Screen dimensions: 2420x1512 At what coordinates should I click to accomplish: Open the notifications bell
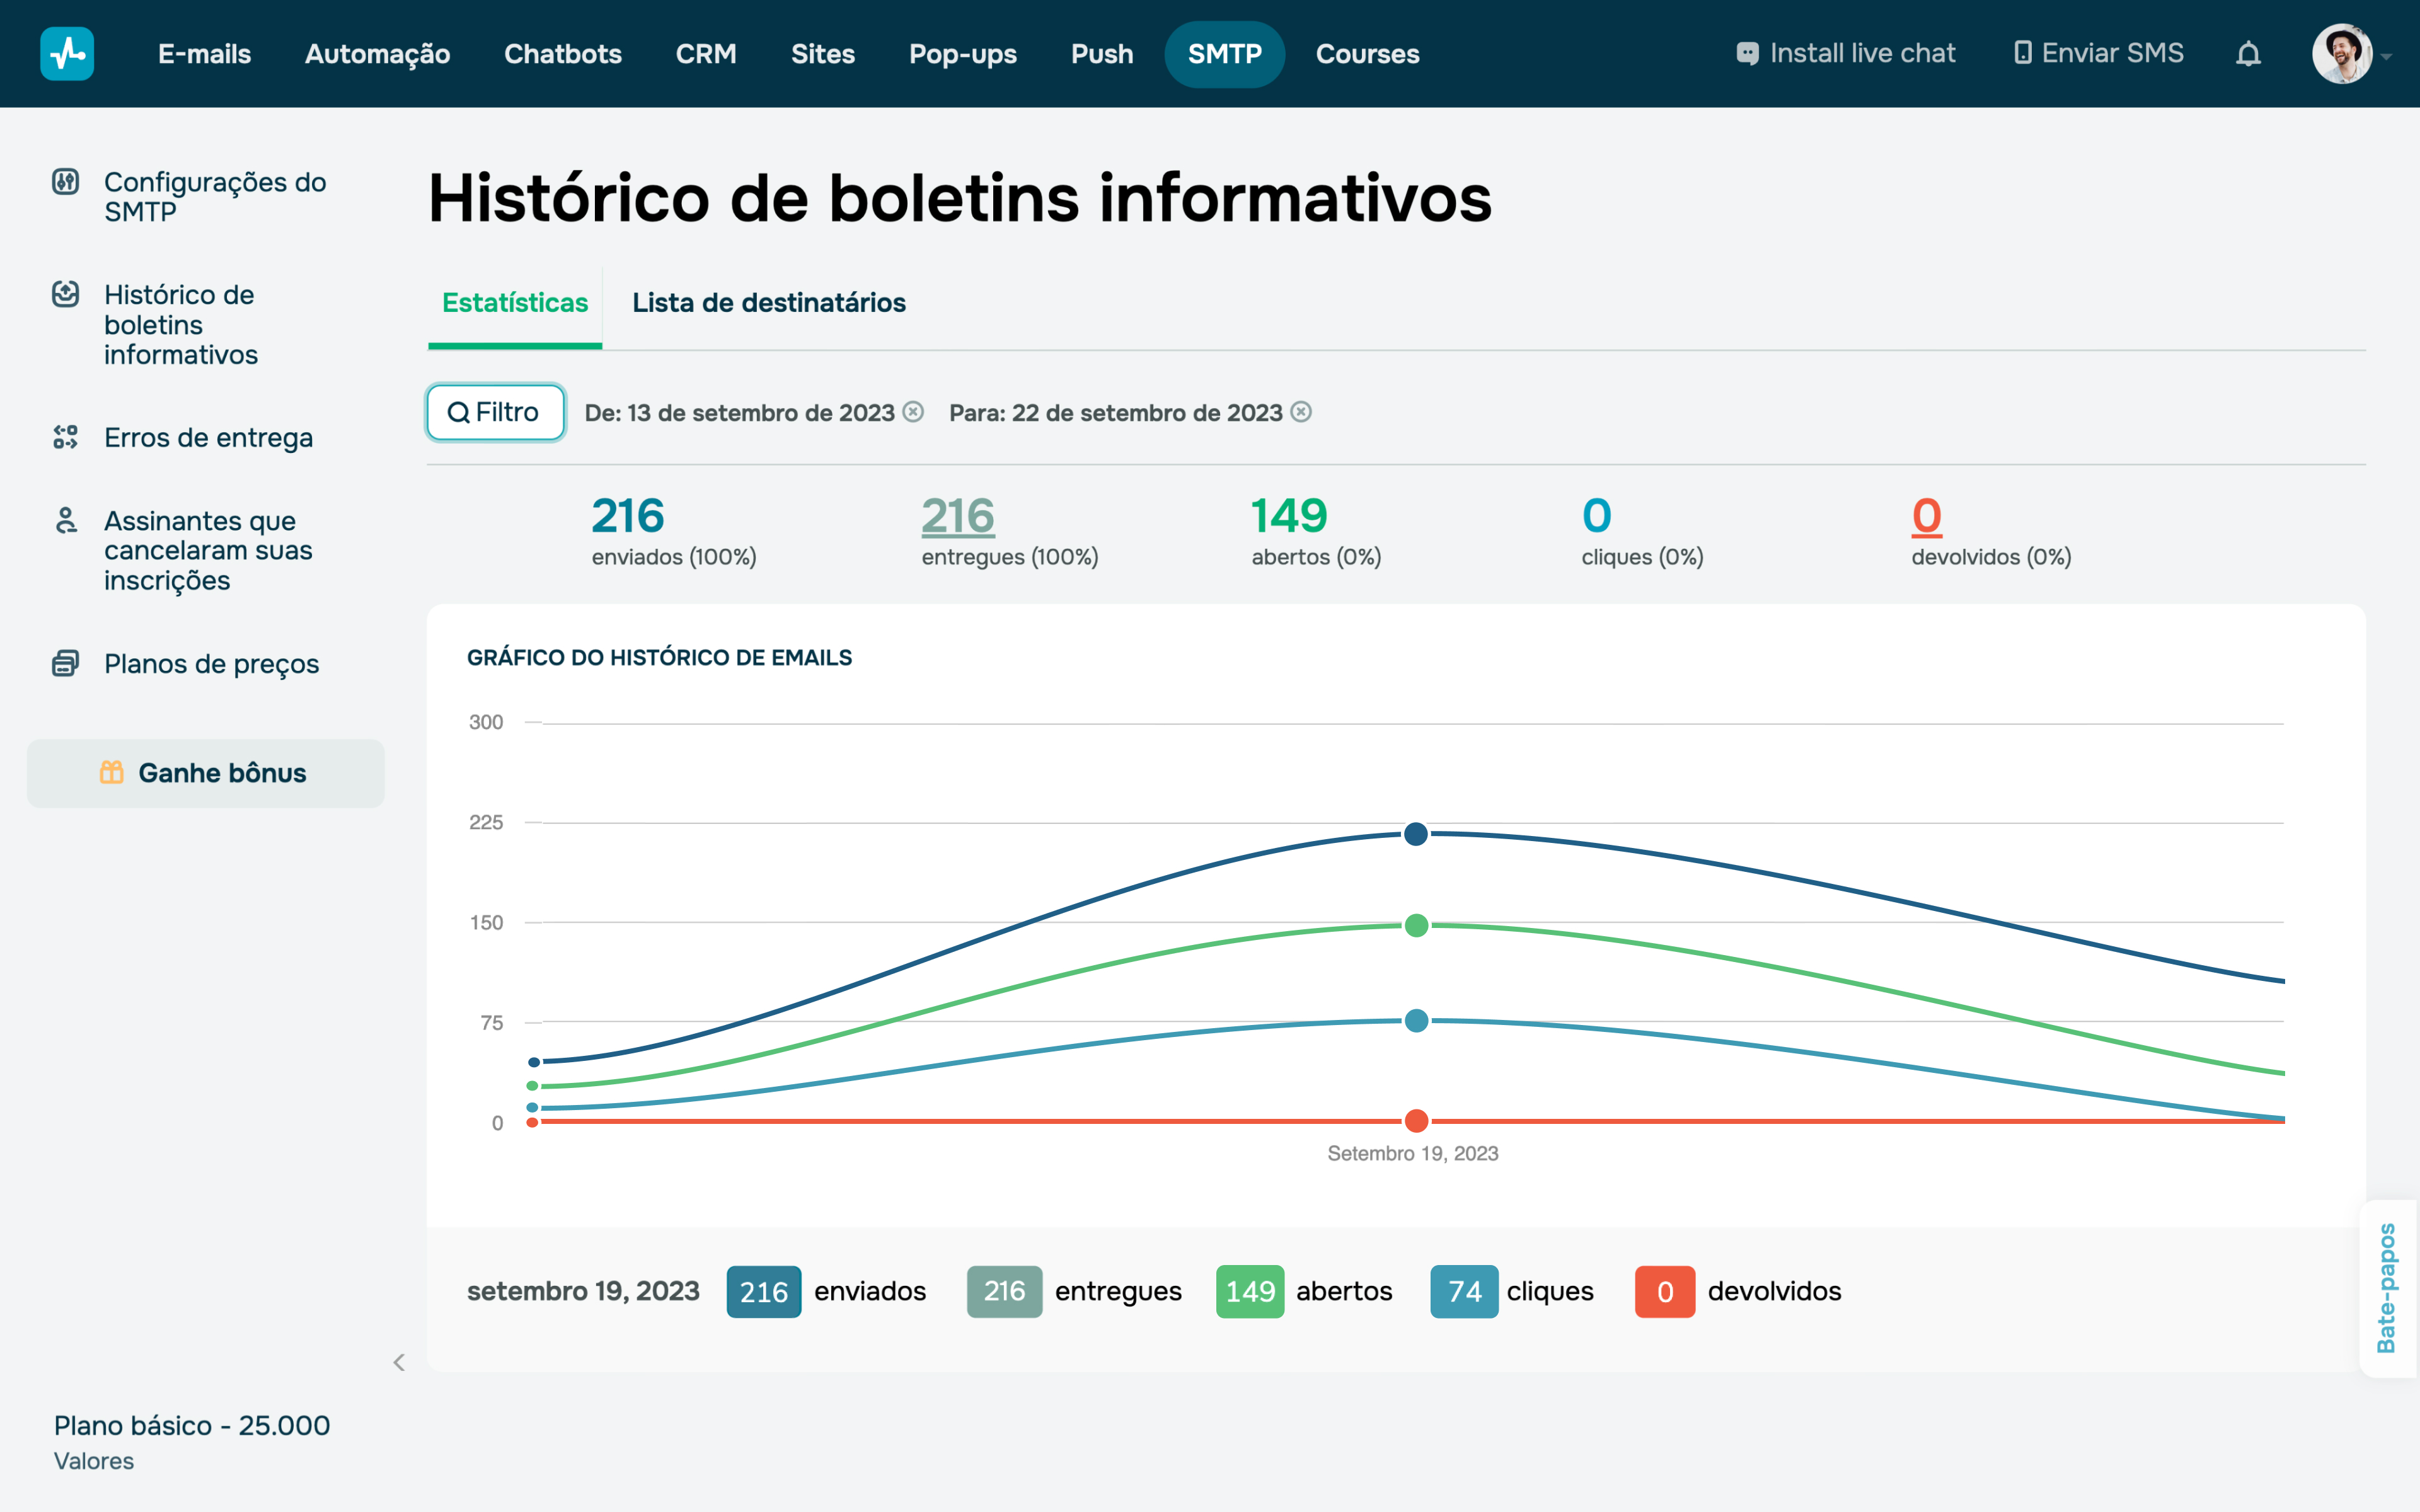(x=2248, y=54)
